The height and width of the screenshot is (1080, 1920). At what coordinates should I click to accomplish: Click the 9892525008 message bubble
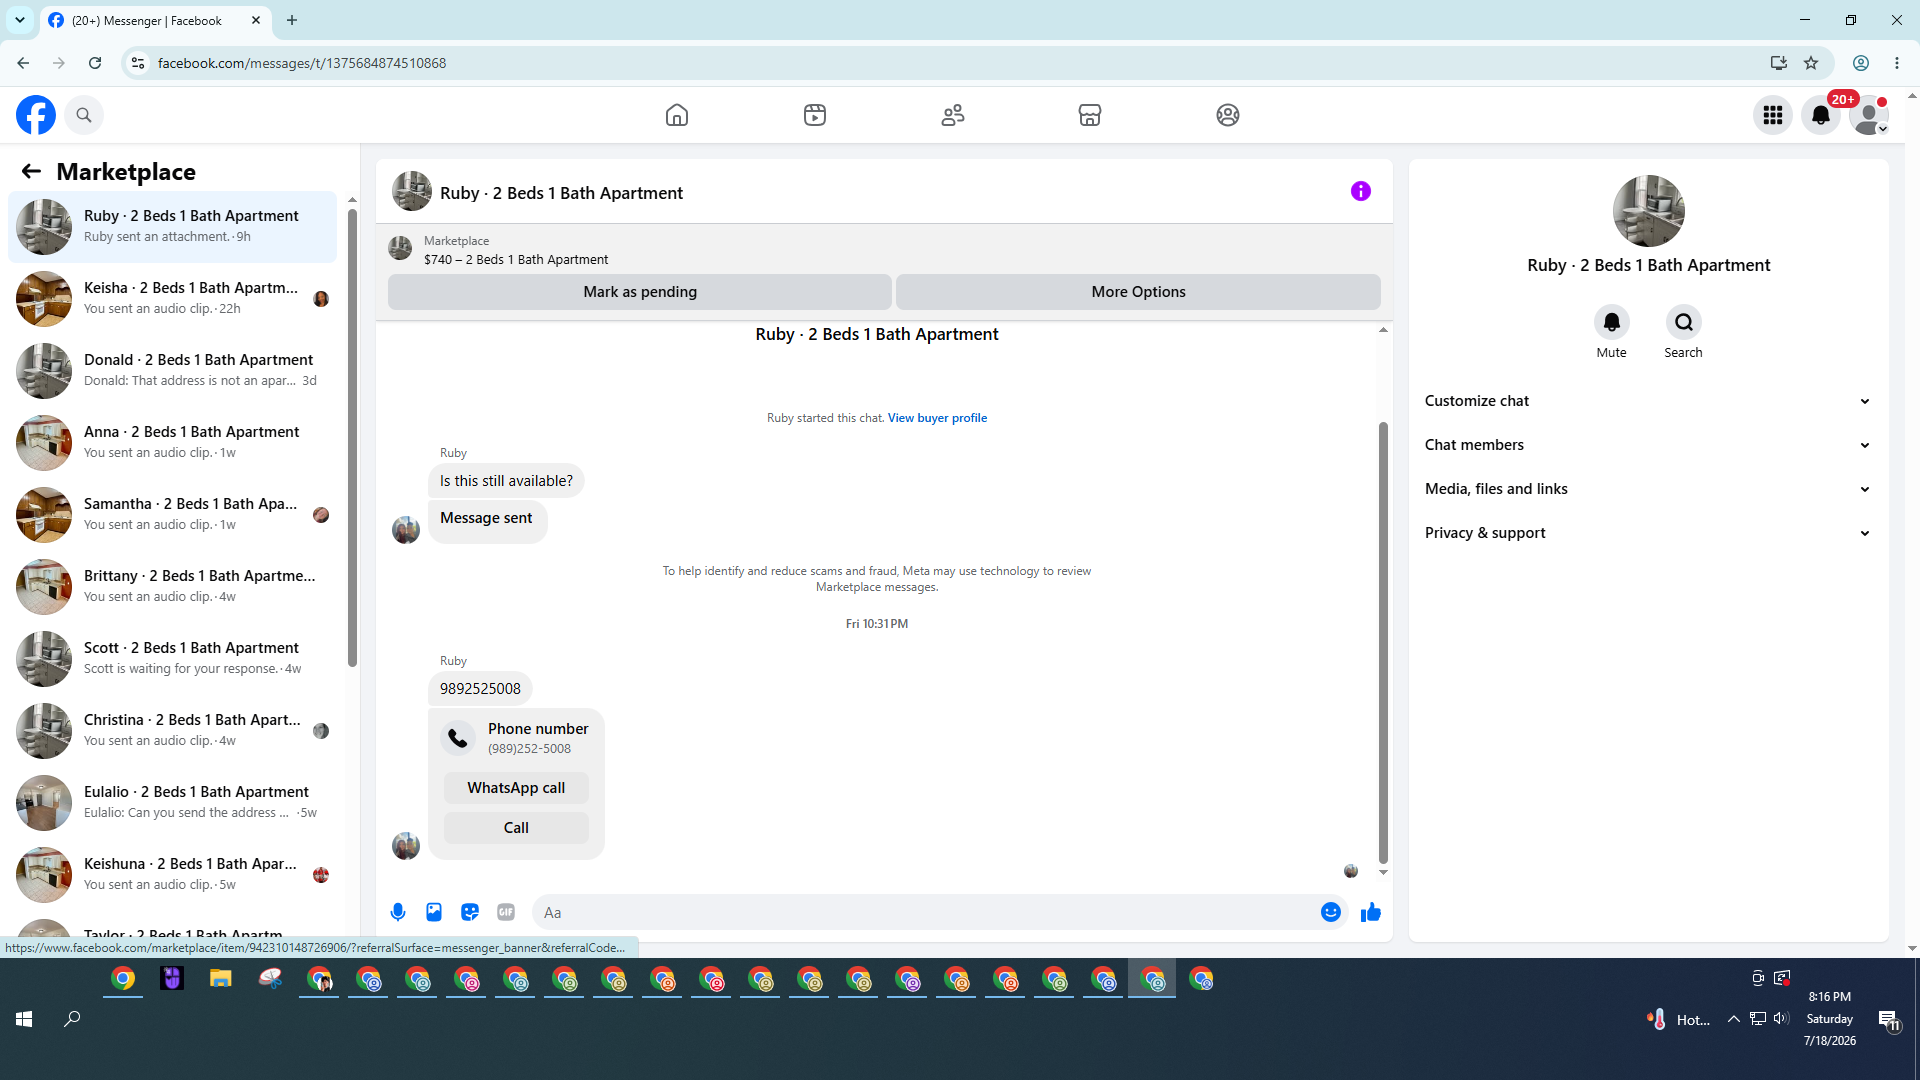click(480, 689)
